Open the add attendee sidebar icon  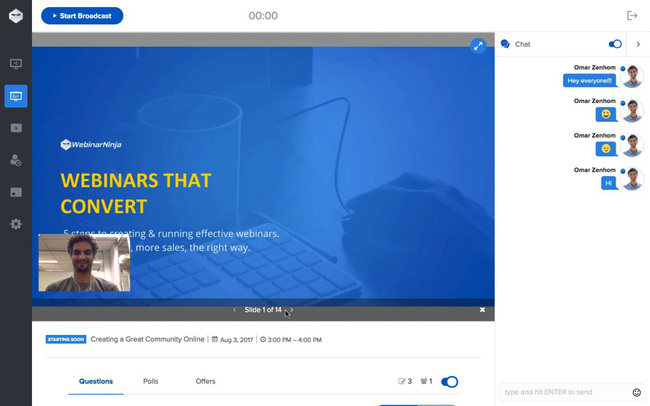16,160
